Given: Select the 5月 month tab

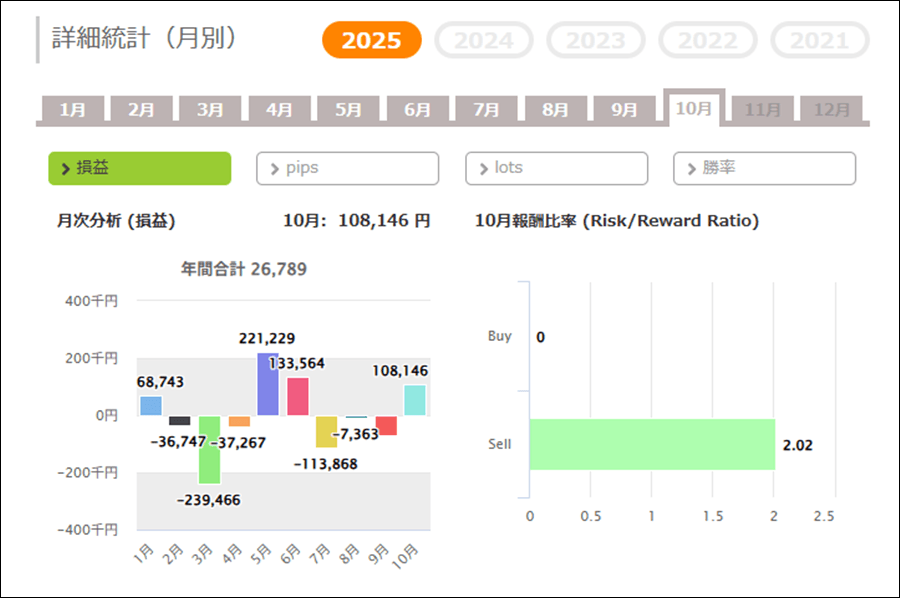Looking at the screenshot, I should 348,110.
